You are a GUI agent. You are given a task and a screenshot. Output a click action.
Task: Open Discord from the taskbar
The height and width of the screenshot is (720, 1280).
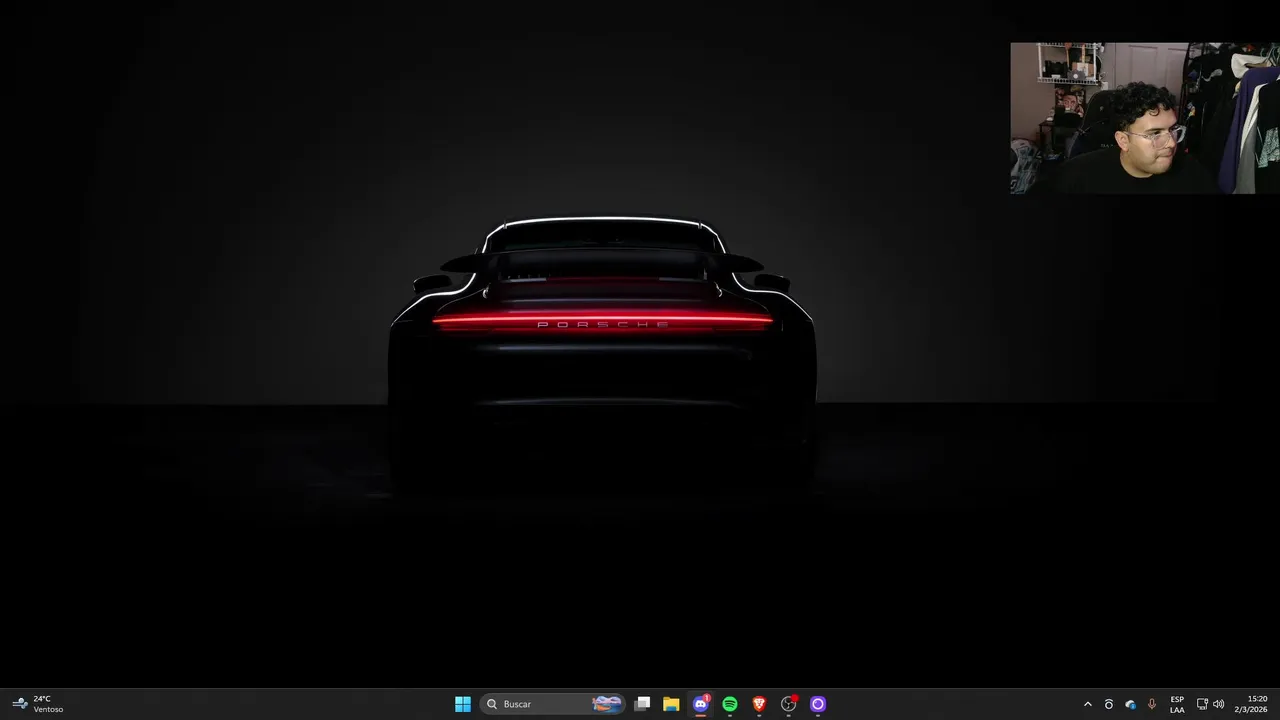701,704
